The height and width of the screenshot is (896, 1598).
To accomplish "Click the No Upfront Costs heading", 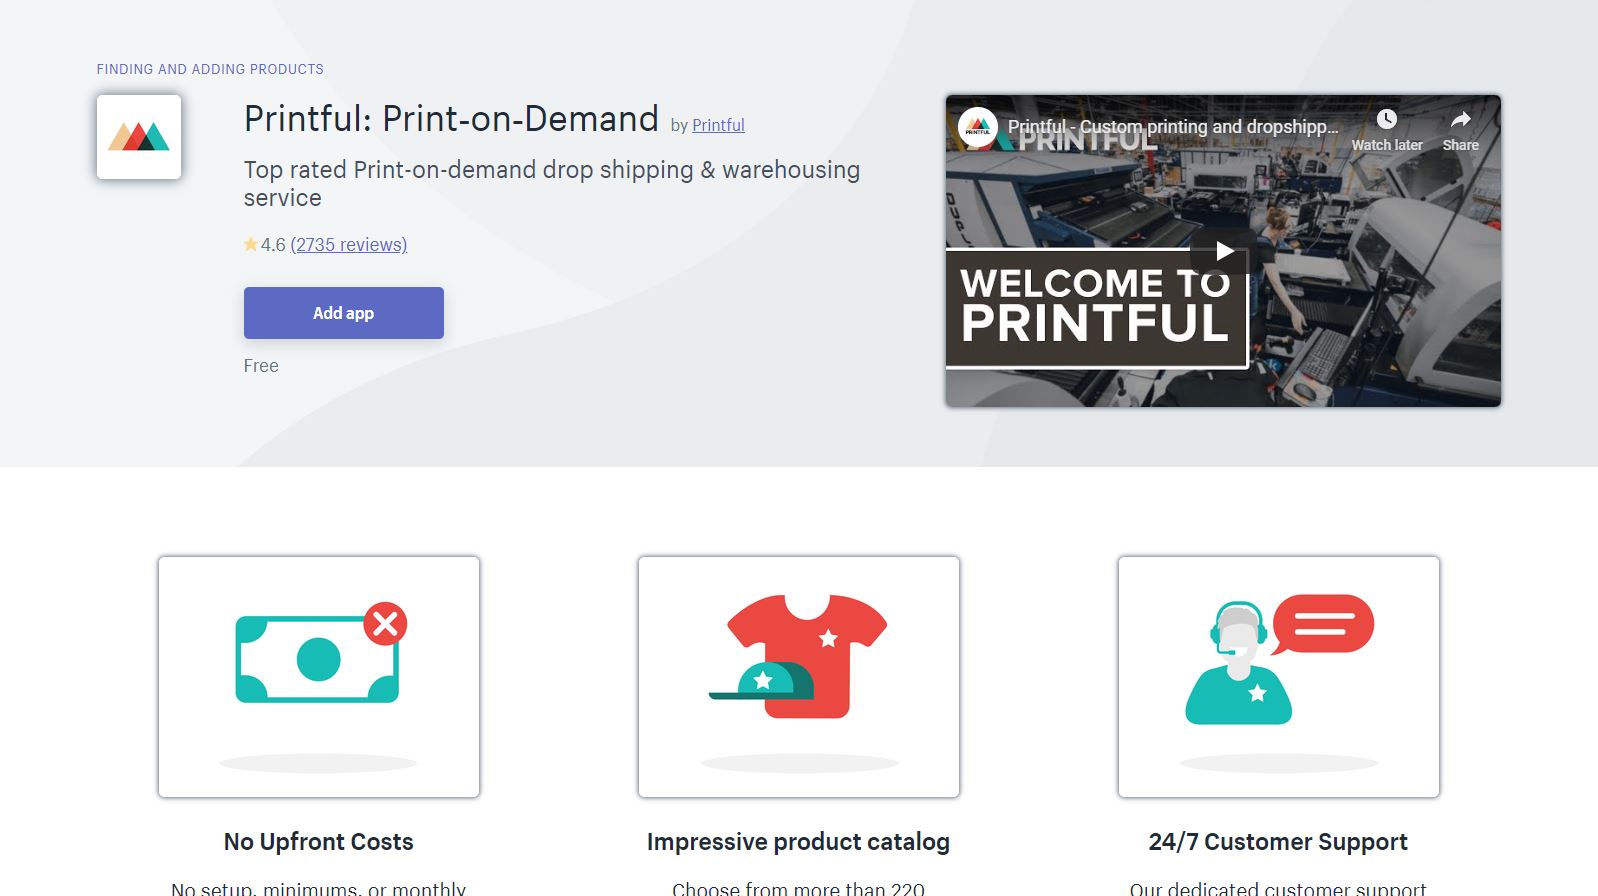I will [x=319, y=842].
